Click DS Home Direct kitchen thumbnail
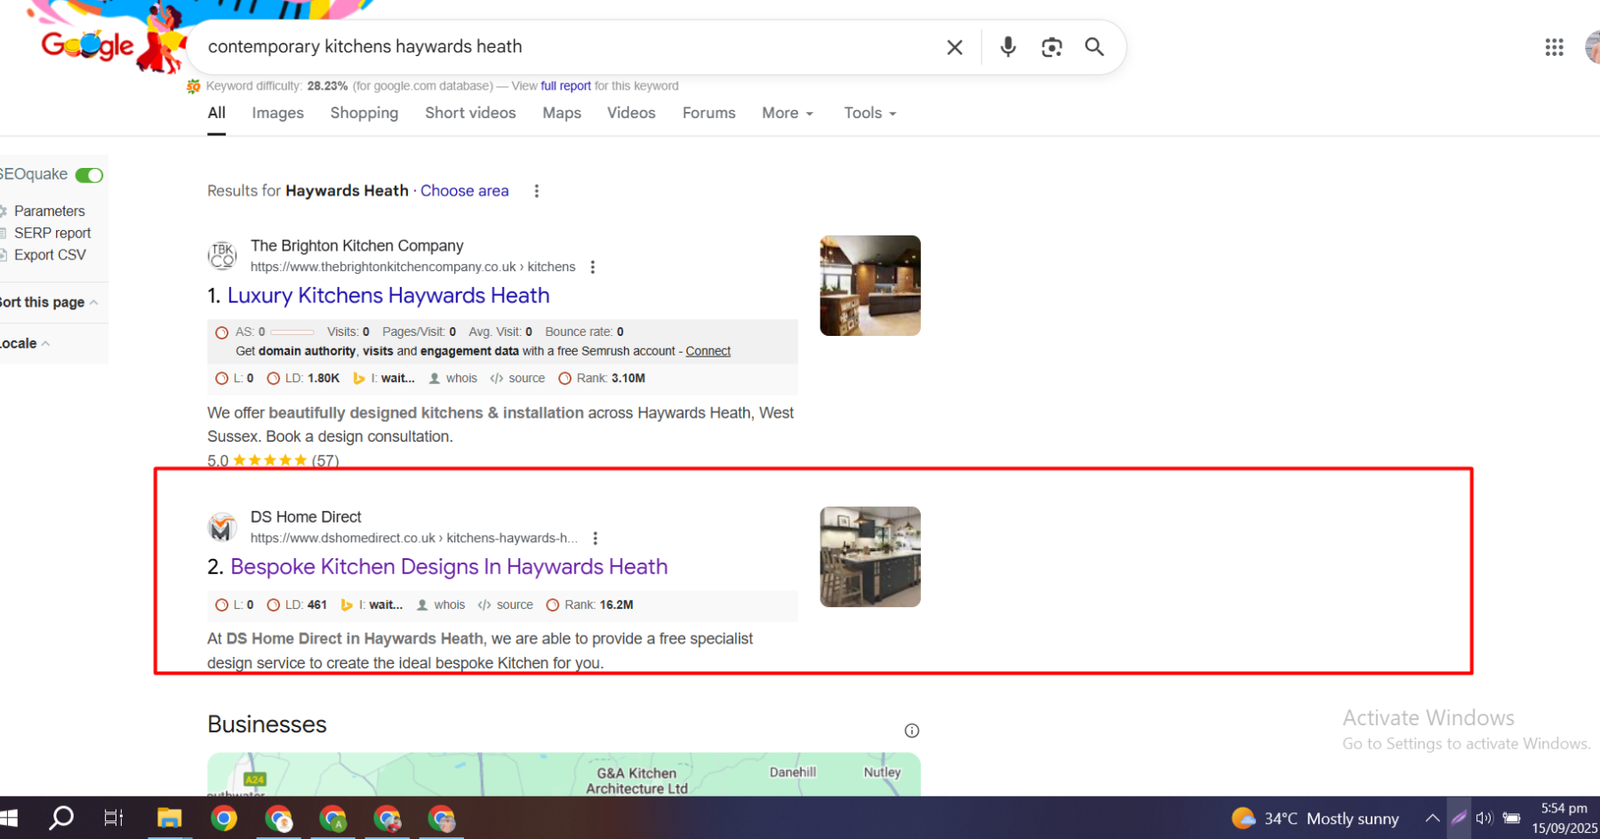The image size is (1600, 839). pos(870,557)
